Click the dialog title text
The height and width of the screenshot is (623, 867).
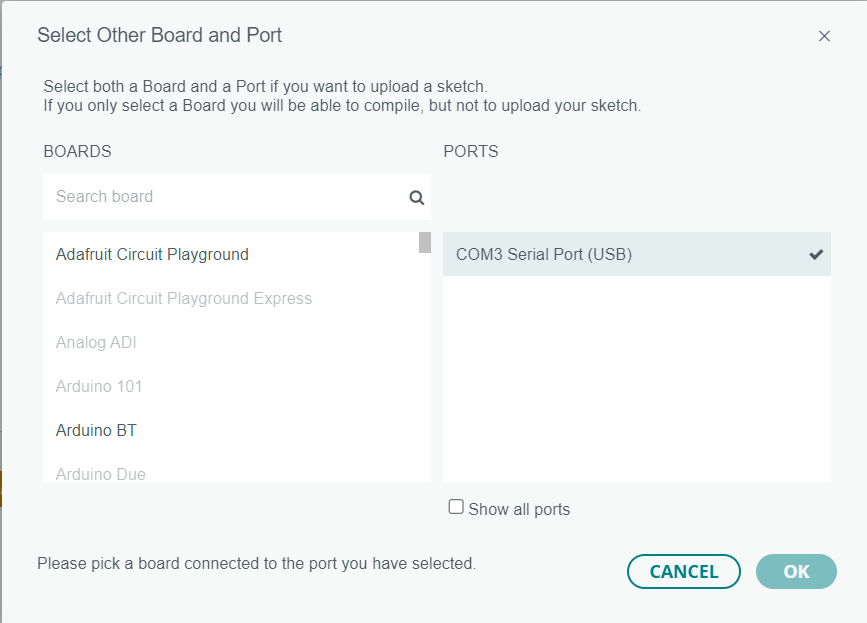(159, 35)
